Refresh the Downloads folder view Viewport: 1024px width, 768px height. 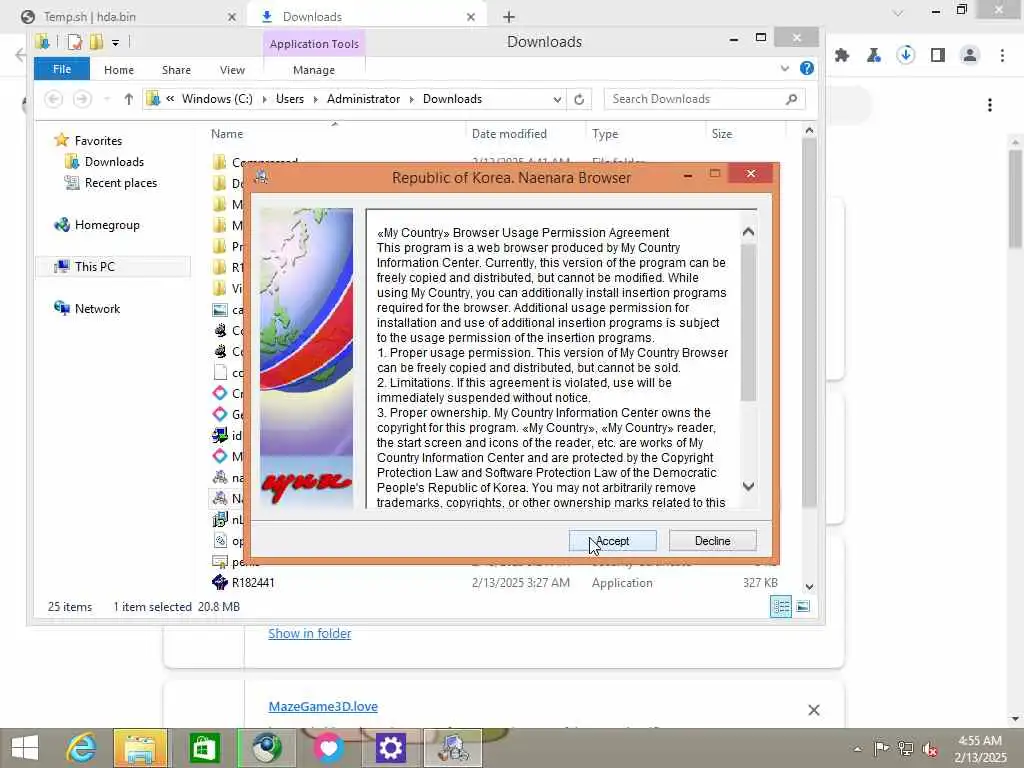[579, 99]
